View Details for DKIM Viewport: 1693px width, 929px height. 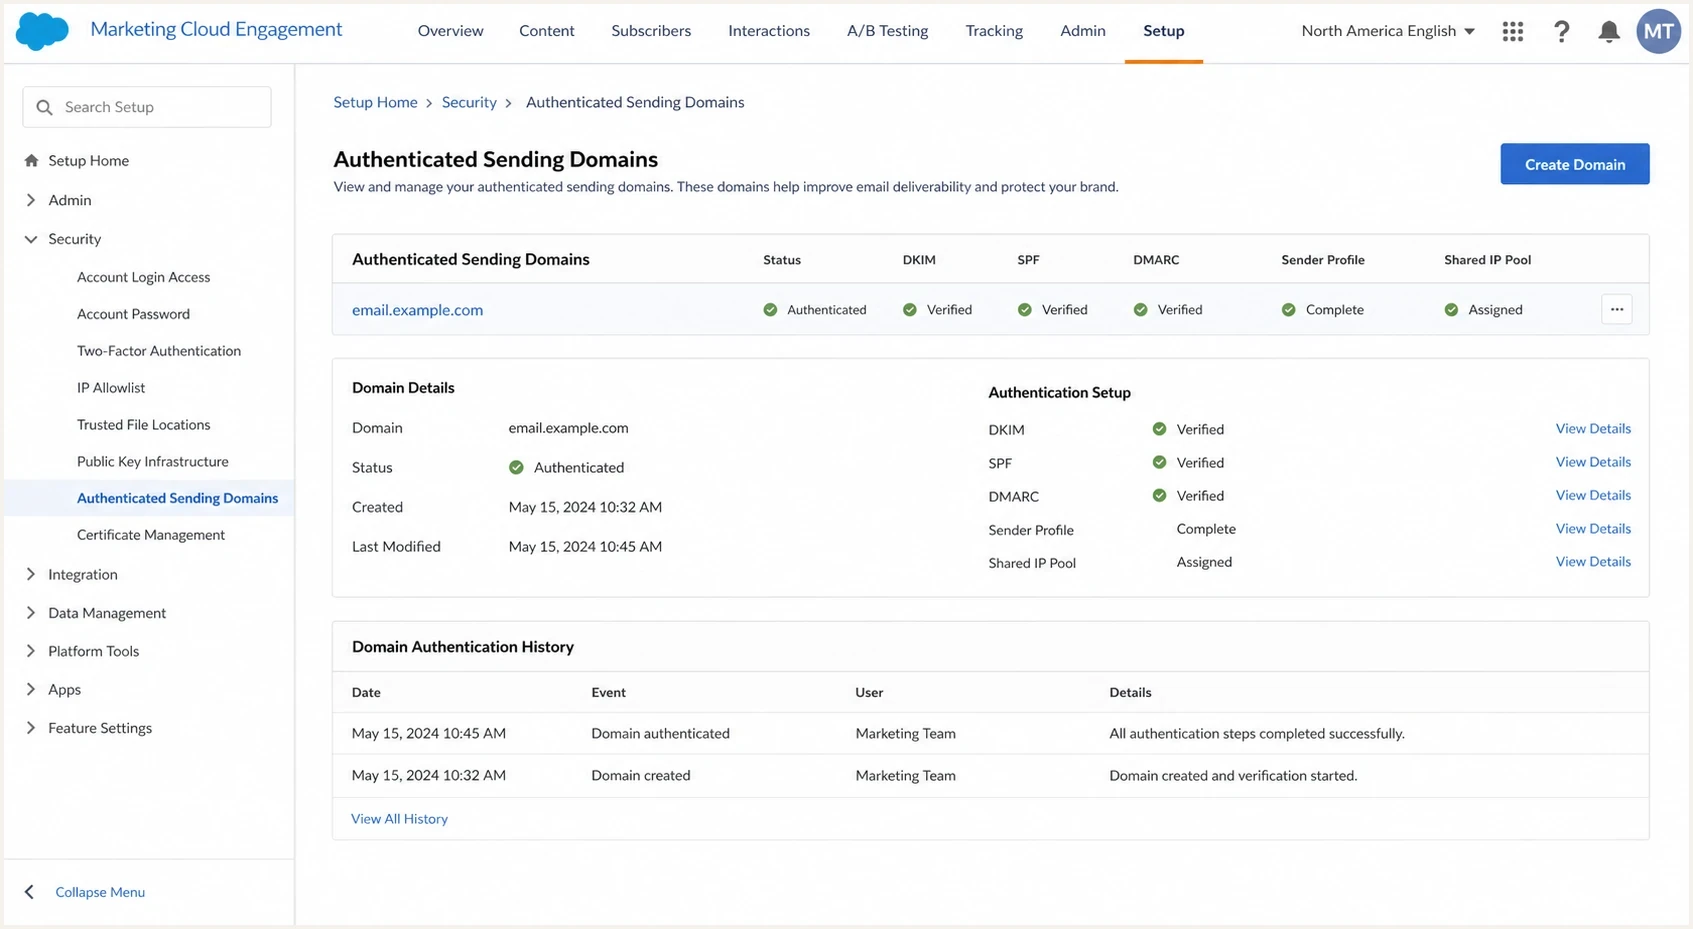pyautogui.click(x=1593, y=428)
